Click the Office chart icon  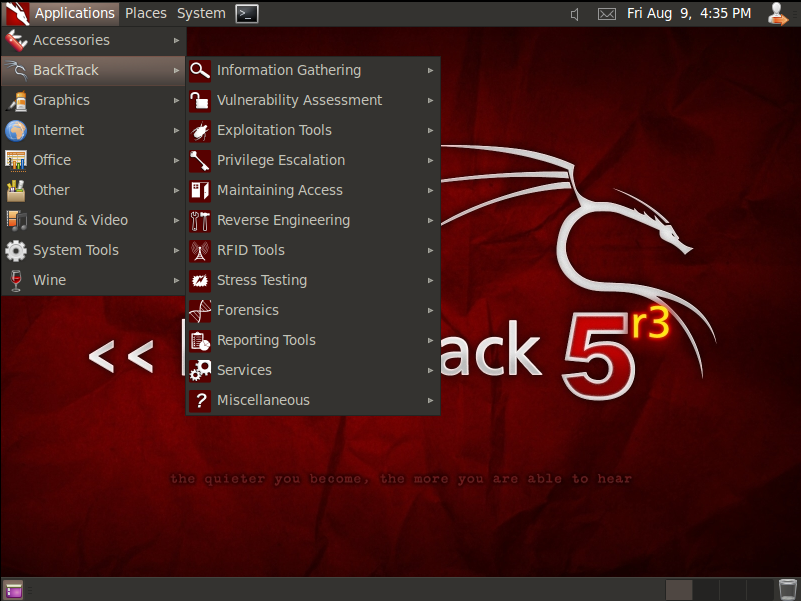coord(16,160)
